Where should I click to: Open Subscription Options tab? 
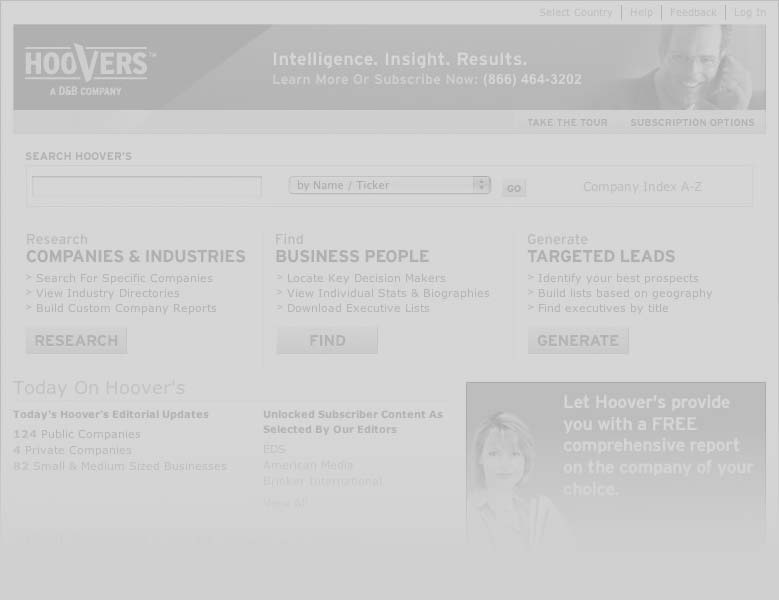click(692, 123)
